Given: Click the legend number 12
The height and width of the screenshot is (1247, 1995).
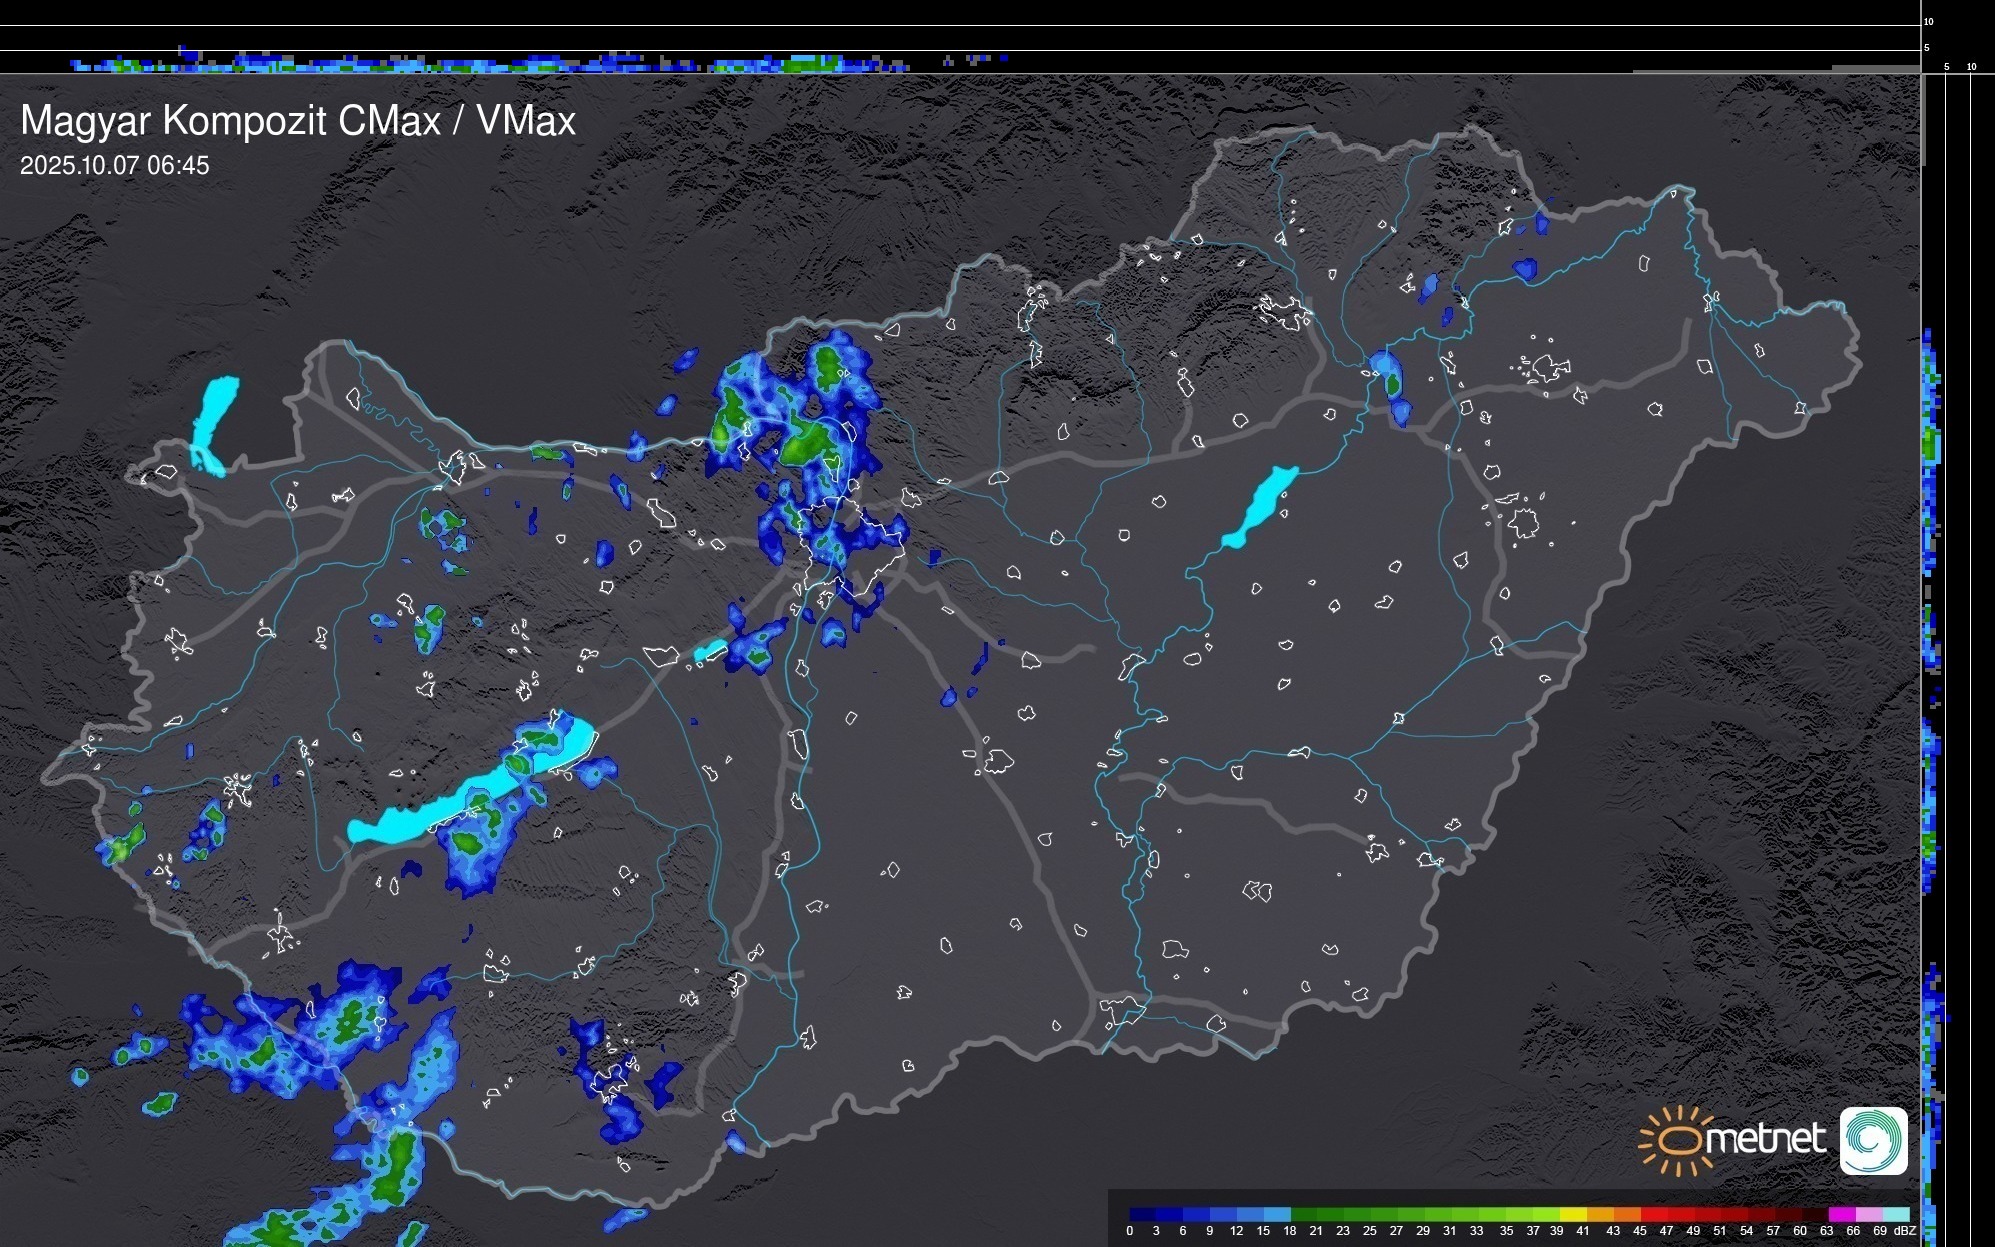Looking at the screenshot, I should point(1236,1231).
